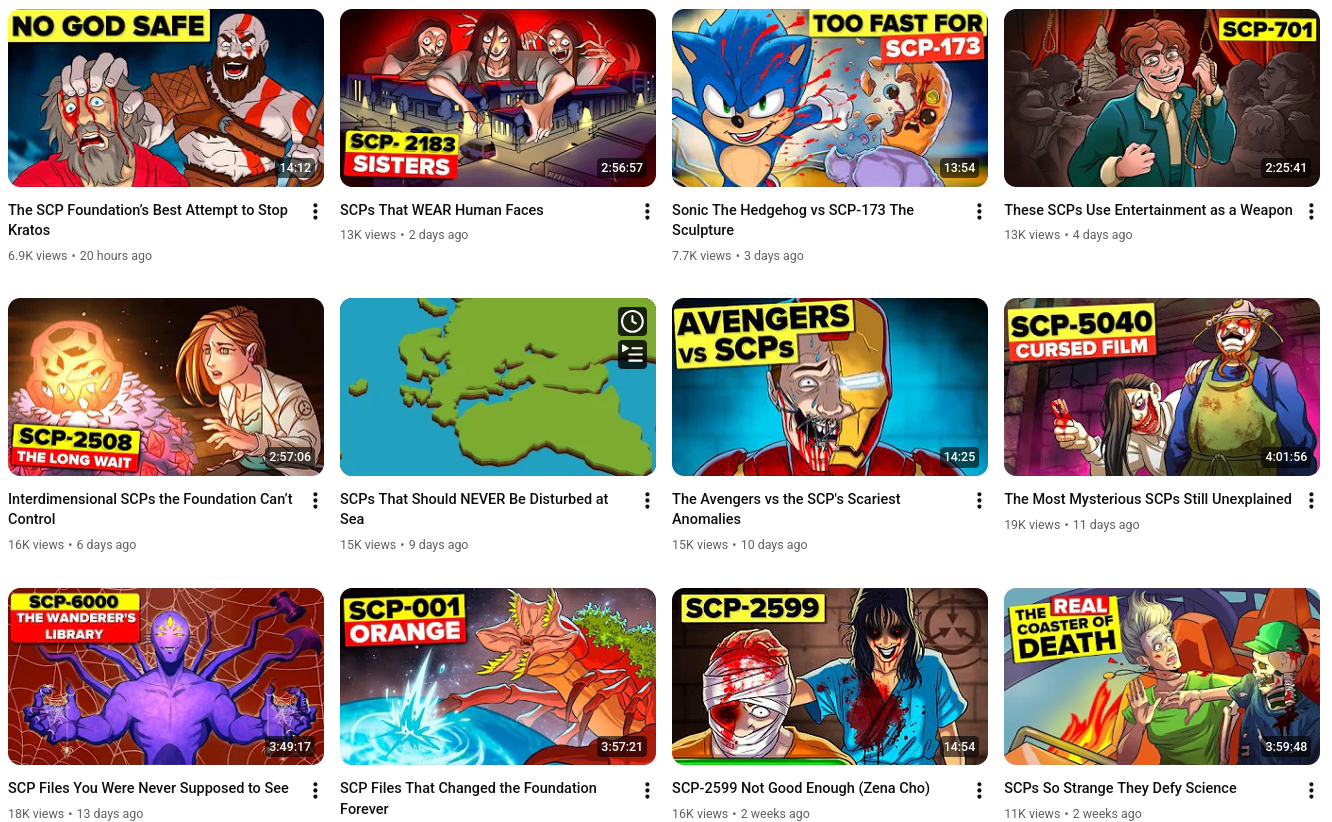The height and width of the screenshot is (822, 1332).
Task: Open three-dot menu for Avengers vs SCP's video
Action: 979,501
